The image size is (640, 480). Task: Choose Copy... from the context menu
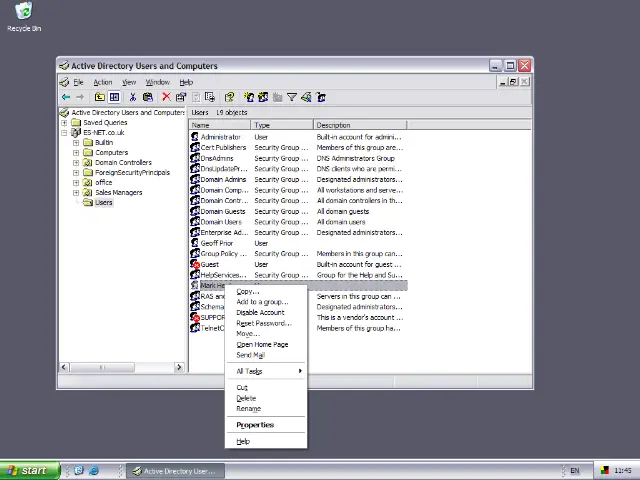[266, 291]
